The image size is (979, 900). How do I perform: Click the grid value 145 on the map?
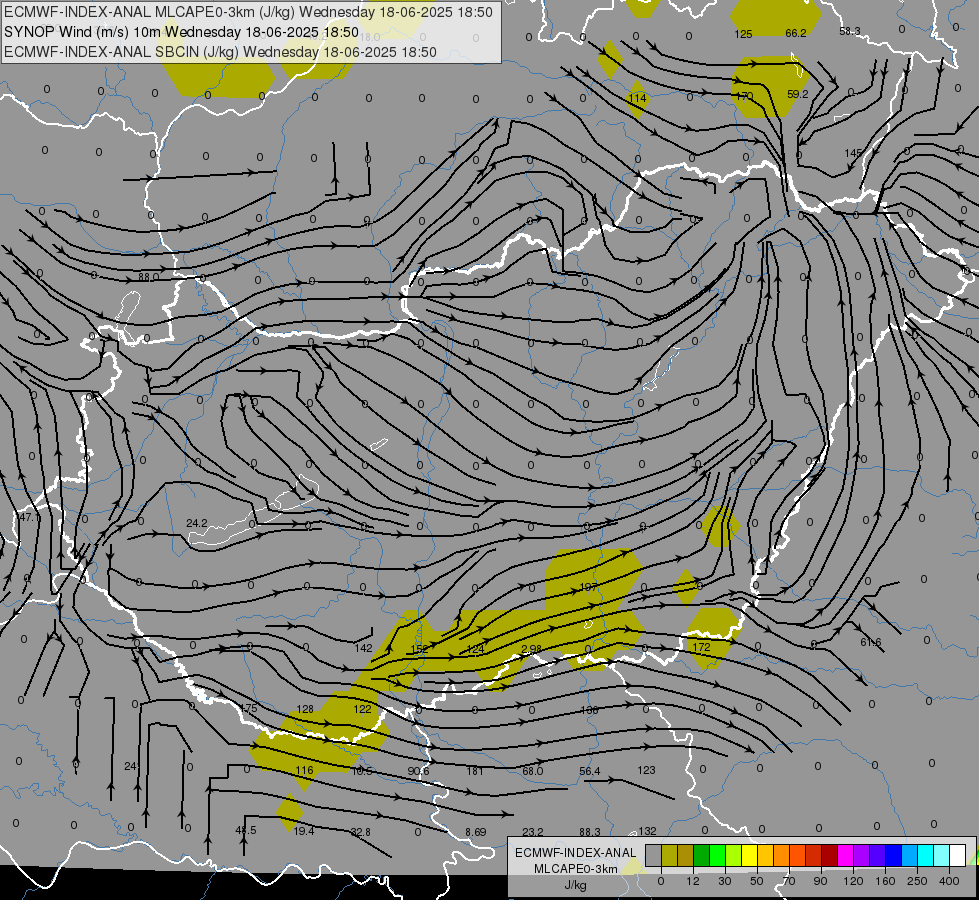(854, 153)
